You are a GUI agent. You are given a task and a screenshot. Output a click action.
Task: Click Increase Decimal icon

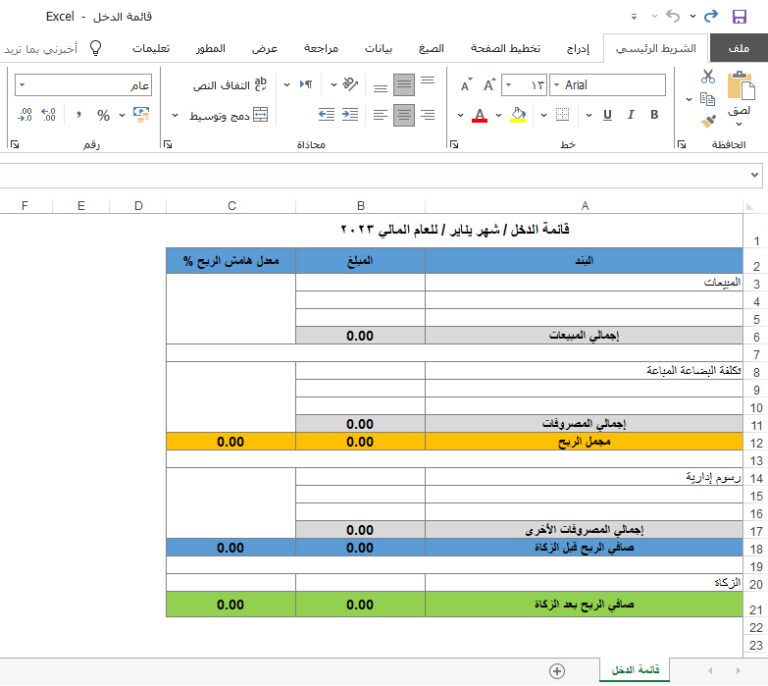(48, 115)
